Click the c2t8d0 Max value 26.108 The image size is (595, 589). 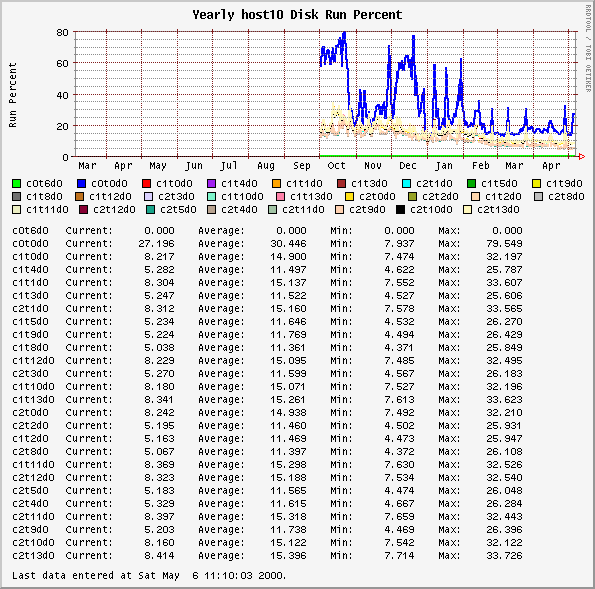pos(504,452)
